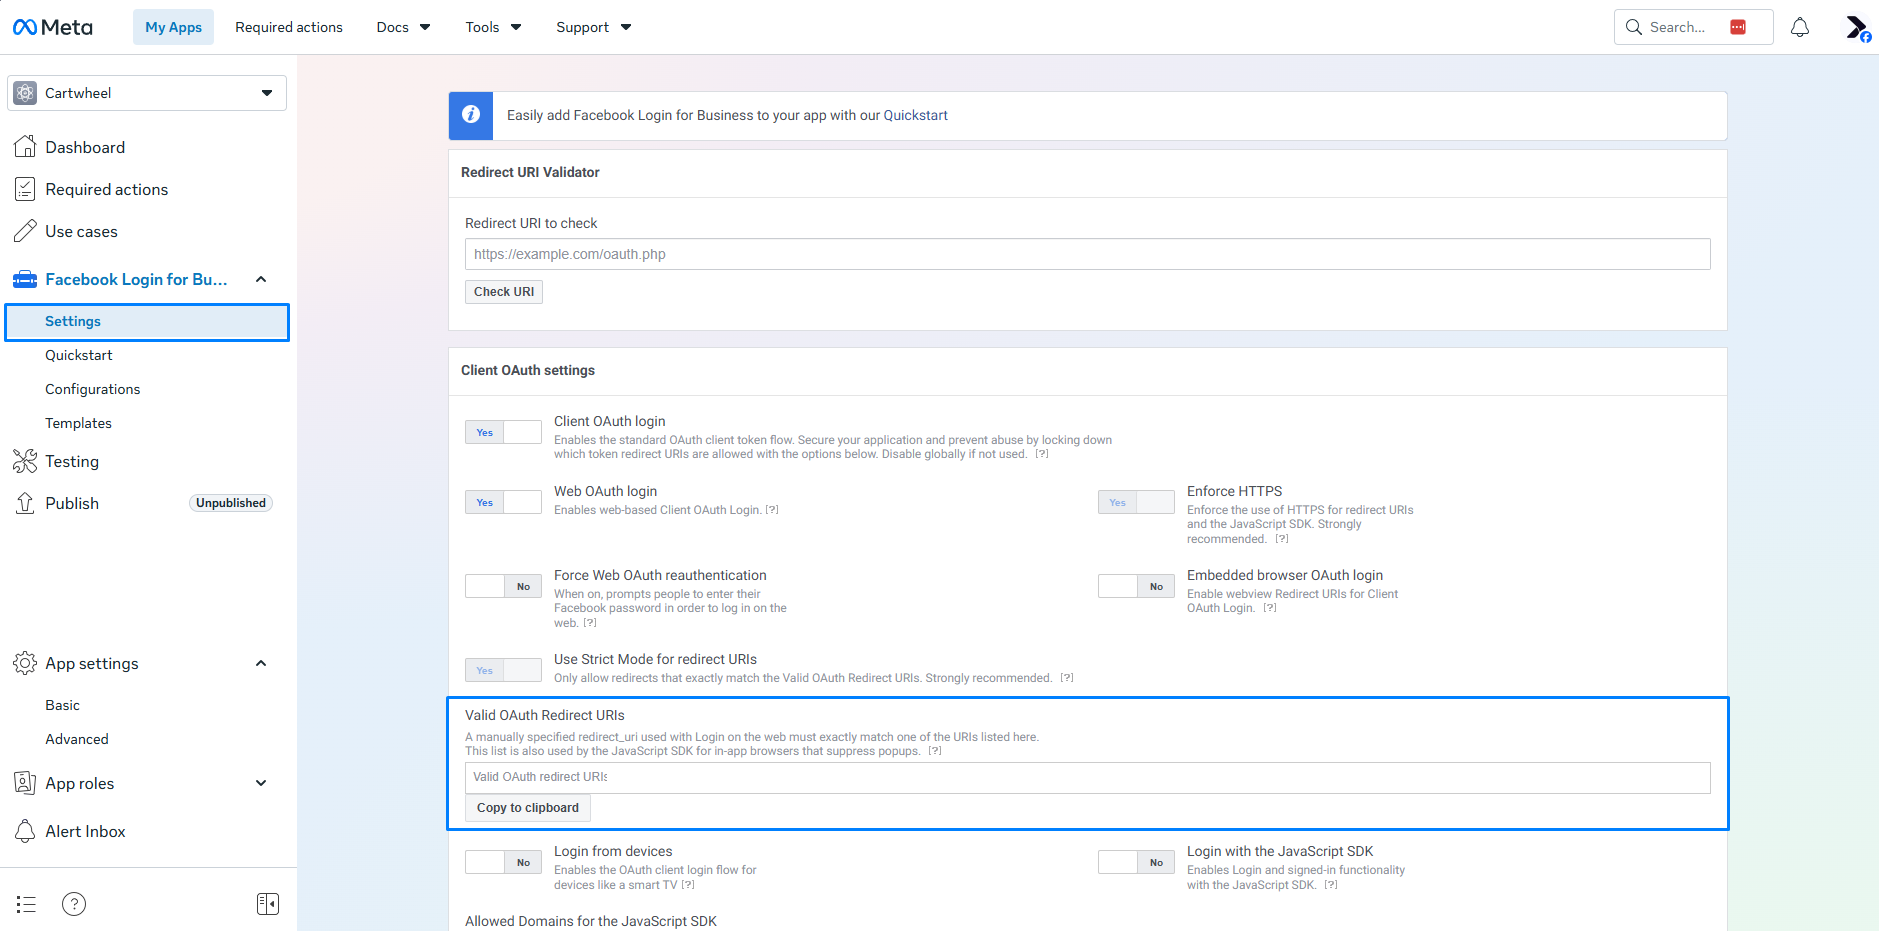The width and height of the screenshot is (1879, 931).
Task: Click Copy to clipboard button
Action: click(x=528, y=808)
